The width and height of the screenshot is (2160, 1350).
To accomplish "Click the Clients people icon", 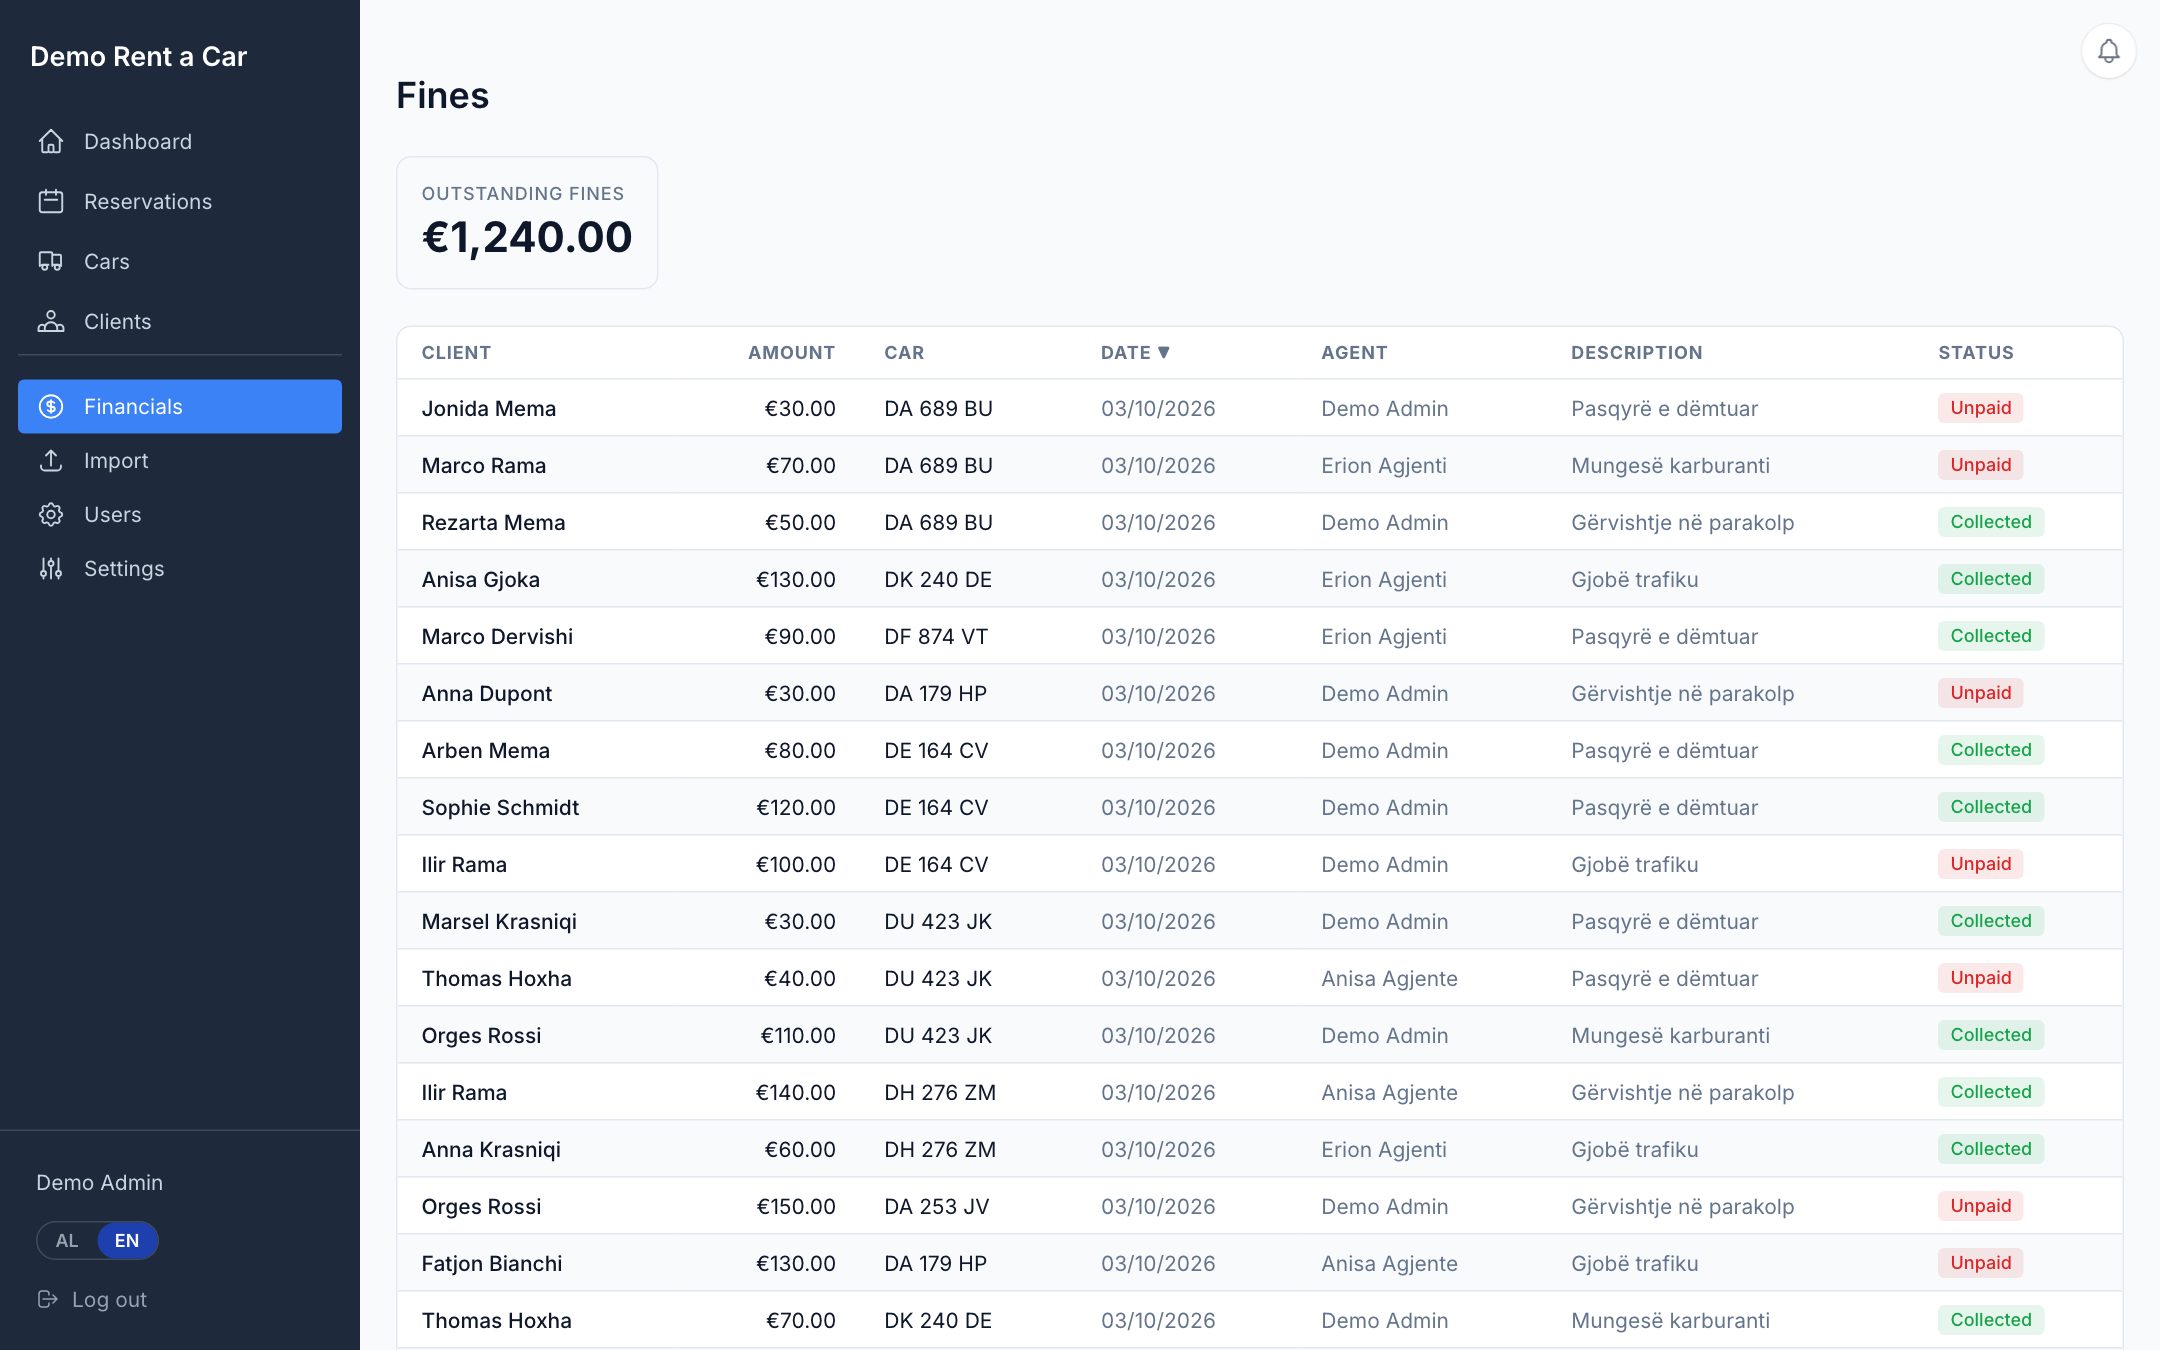I will 51,322.
